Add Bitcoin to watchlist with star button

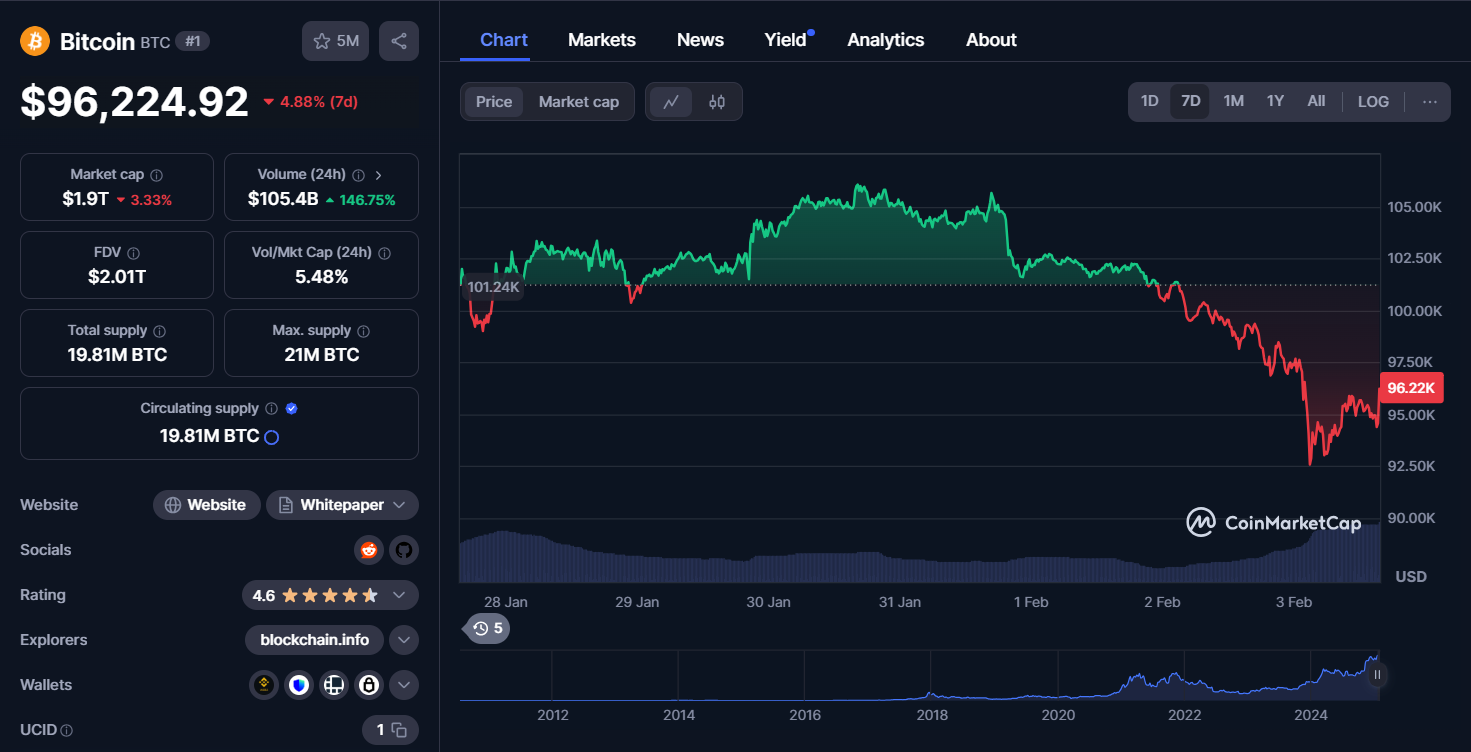(336, 41)
